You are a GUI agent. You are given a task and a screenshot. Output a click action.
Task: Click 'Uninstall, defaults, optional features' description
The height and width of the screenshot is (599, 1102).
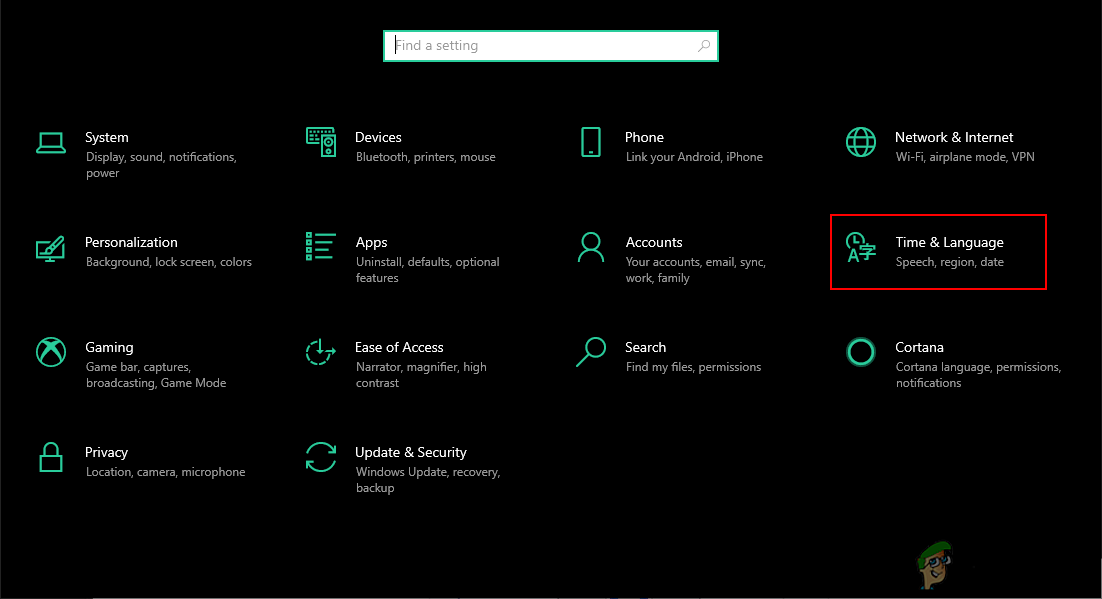click(x=427, y=269)
